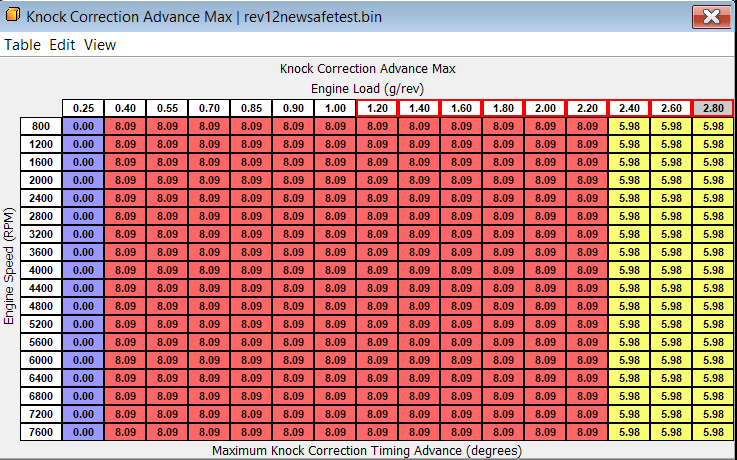Pick cell at 3200 RPM and 1.60 load
The width and height of the screenshot is (737, 460).
[461, 234]
